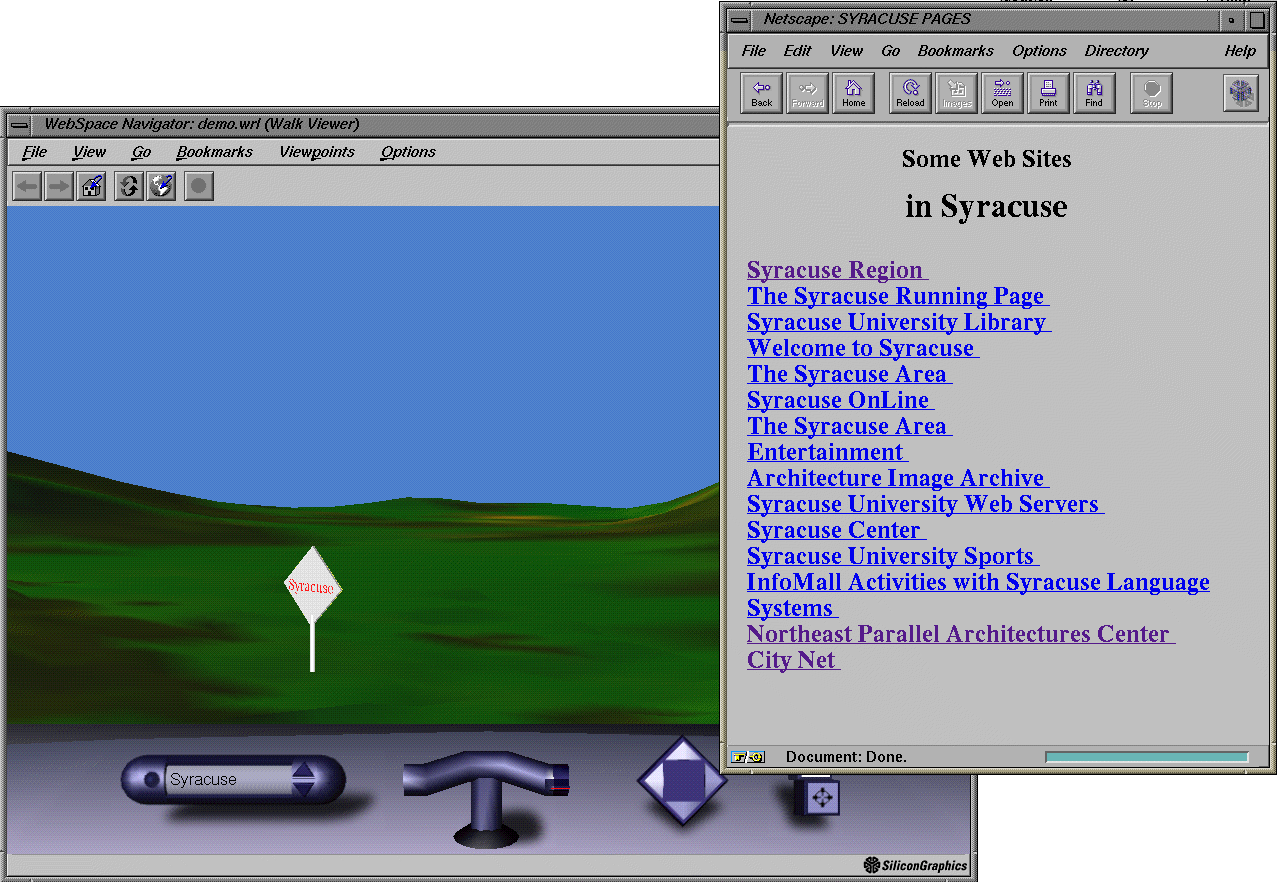The width and height of the screenshot is (1277, 882).
Task: Follow the Northeast Parallel Architectures Center link
Action: pos(961,634)
